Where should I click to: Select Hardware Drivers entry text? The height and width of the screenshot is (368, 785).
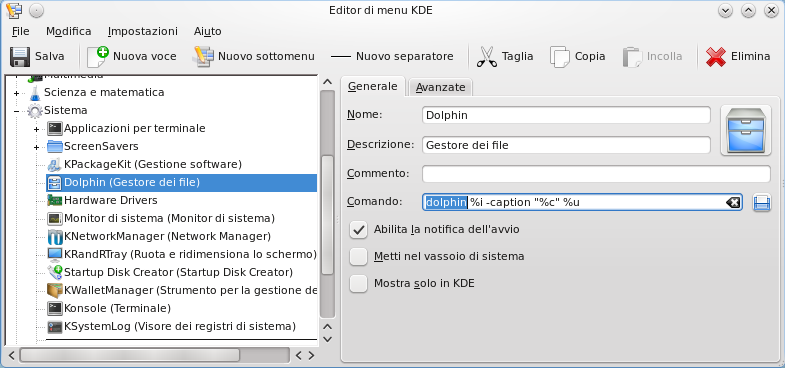coord(111,200)
